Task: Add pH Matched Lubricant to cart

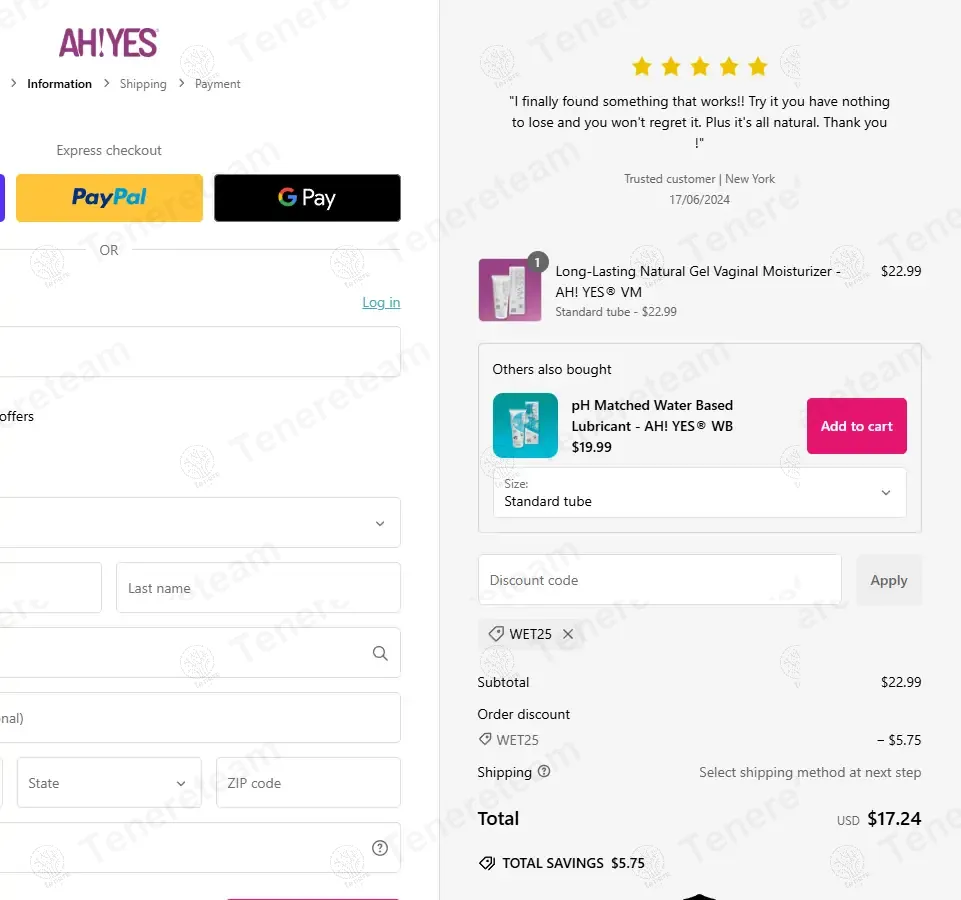Action: point(856,426)
